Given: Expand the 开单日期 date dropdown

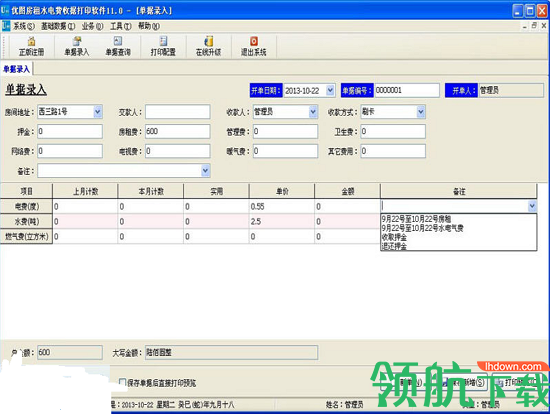Looking at the screenshot, I should (x=330, y=91).
